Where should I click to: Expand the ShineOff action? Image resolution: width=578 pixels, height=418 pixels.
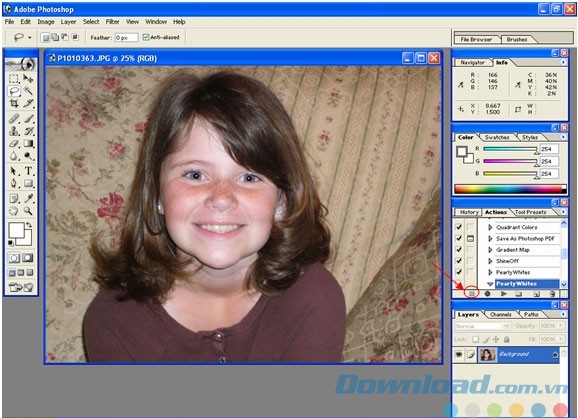click(x=490, y=261)
